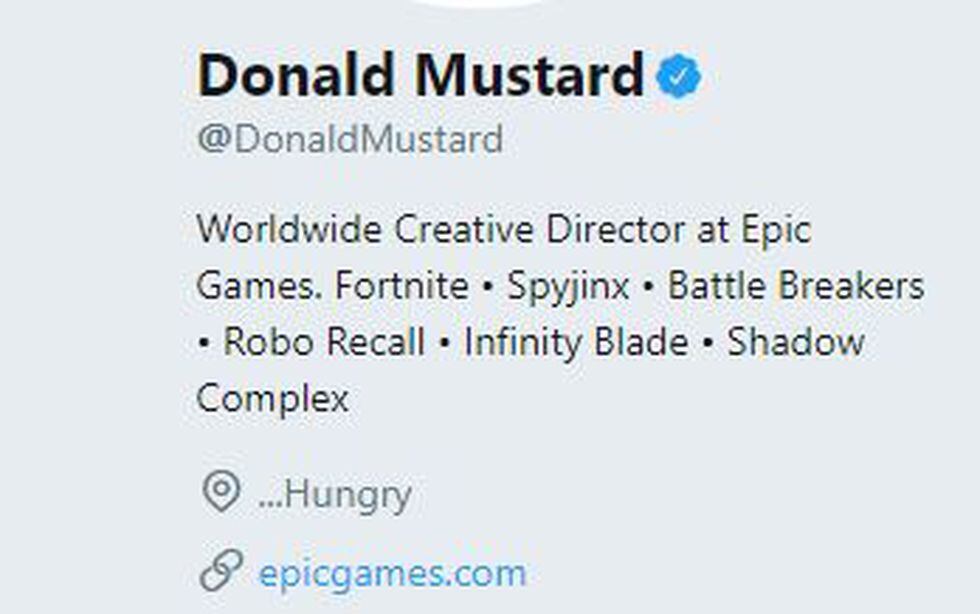The width and height of the screenshot is (980, 614).
Task: Click the word Fortnite in bio
Action: tap(402, 287)
